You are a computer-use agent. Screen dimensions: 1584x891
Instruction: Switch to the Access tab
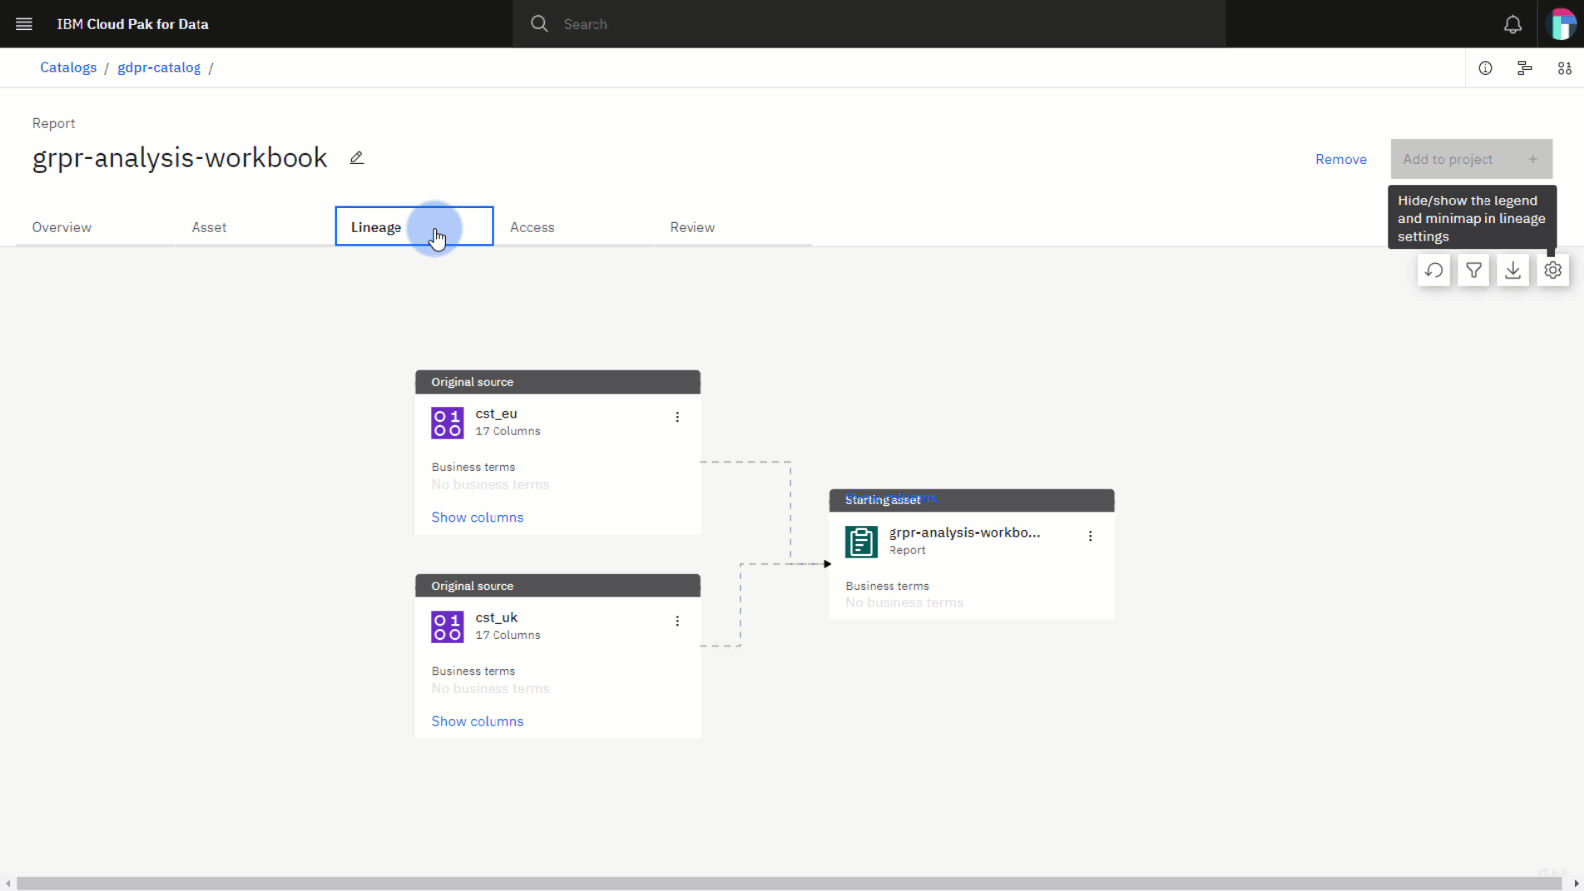point(532,227)
